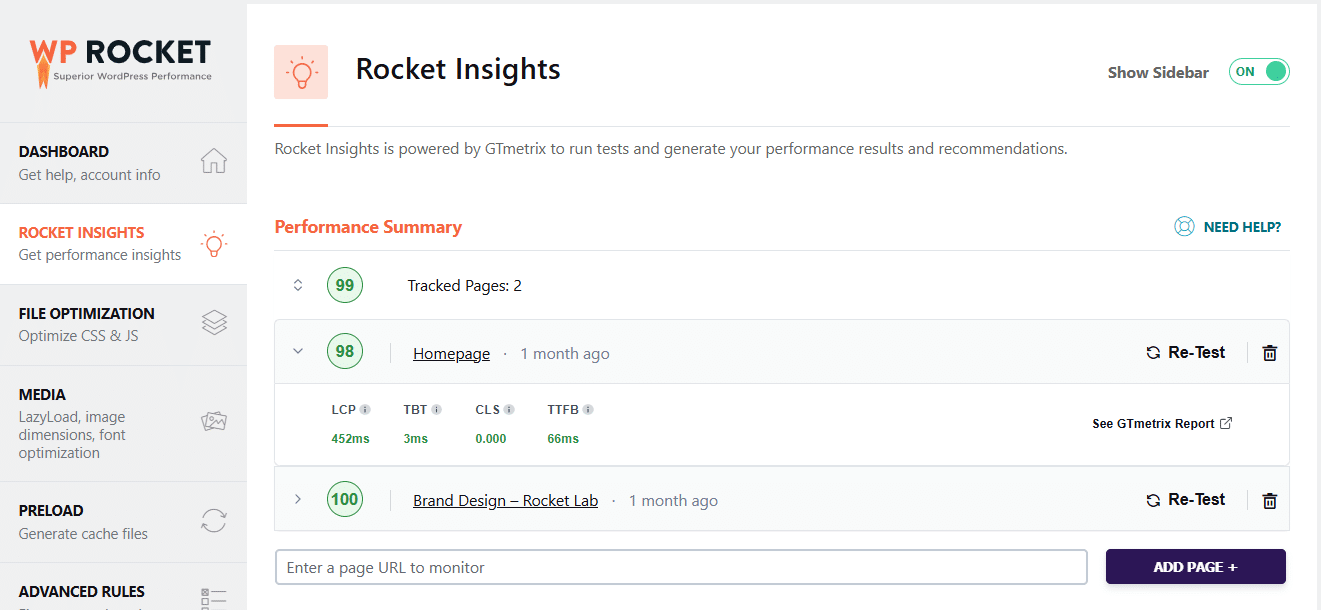Click the Need Help headset icon
Image resolution: width=1321 pixels, height=610 pixels.
1184,227
